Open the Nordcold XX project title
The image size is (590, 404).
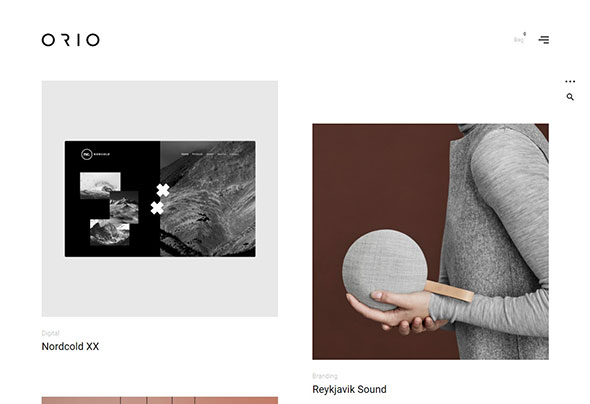(70, 346)
